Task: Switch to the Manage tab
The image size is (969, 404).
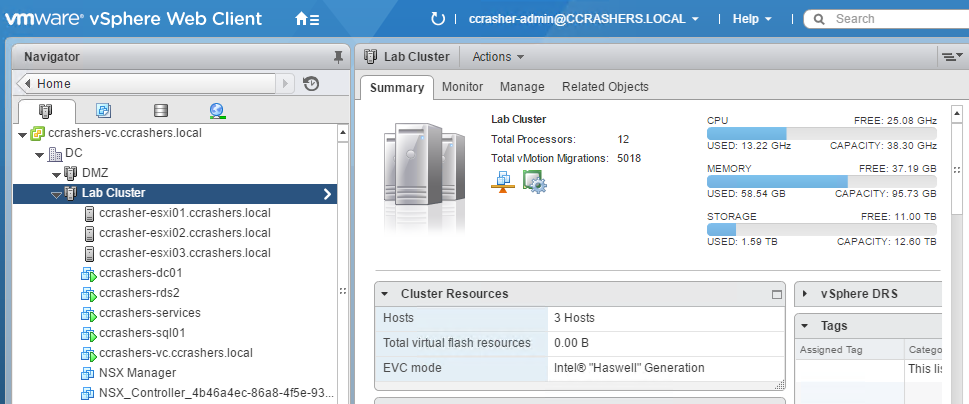Action: tap(522, 87)
